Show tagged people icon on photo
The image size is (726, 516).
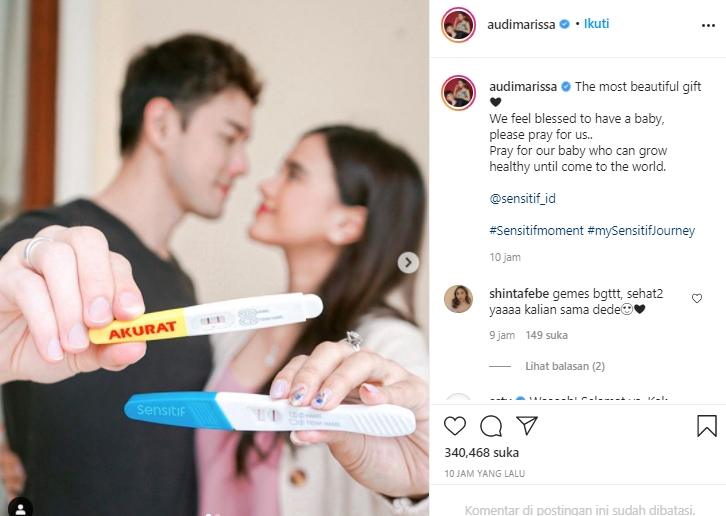pyautogui.click(x=20, y=508)
